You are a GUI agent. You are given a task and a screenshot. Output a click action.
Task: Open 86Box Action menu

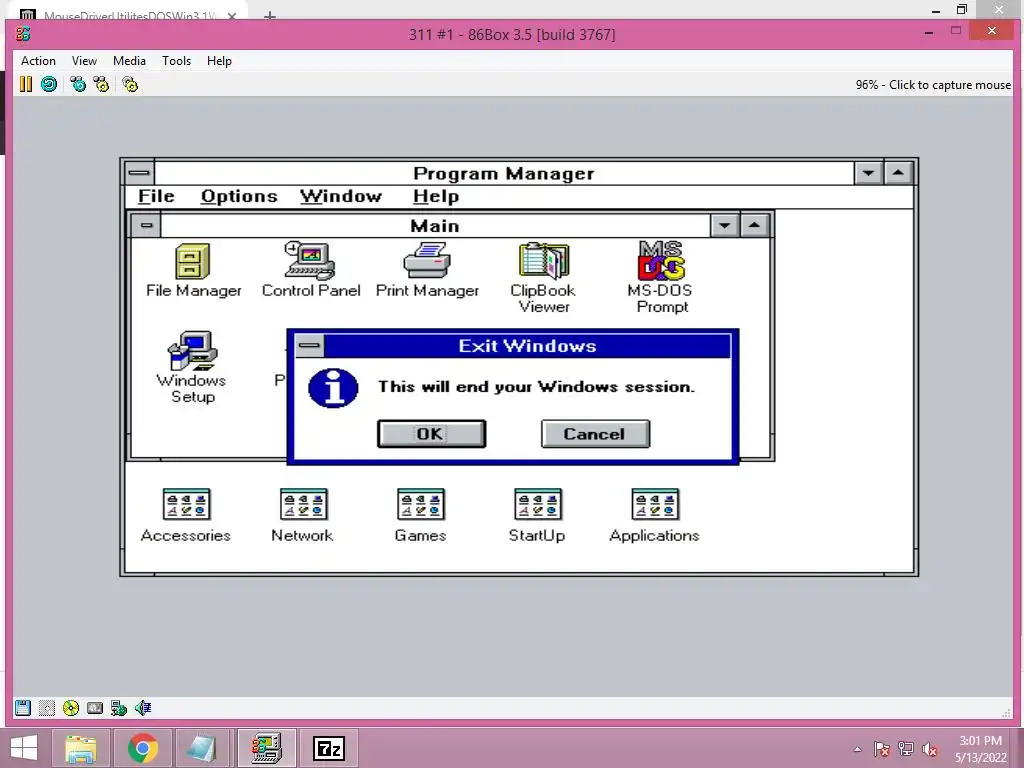(39, 61)
